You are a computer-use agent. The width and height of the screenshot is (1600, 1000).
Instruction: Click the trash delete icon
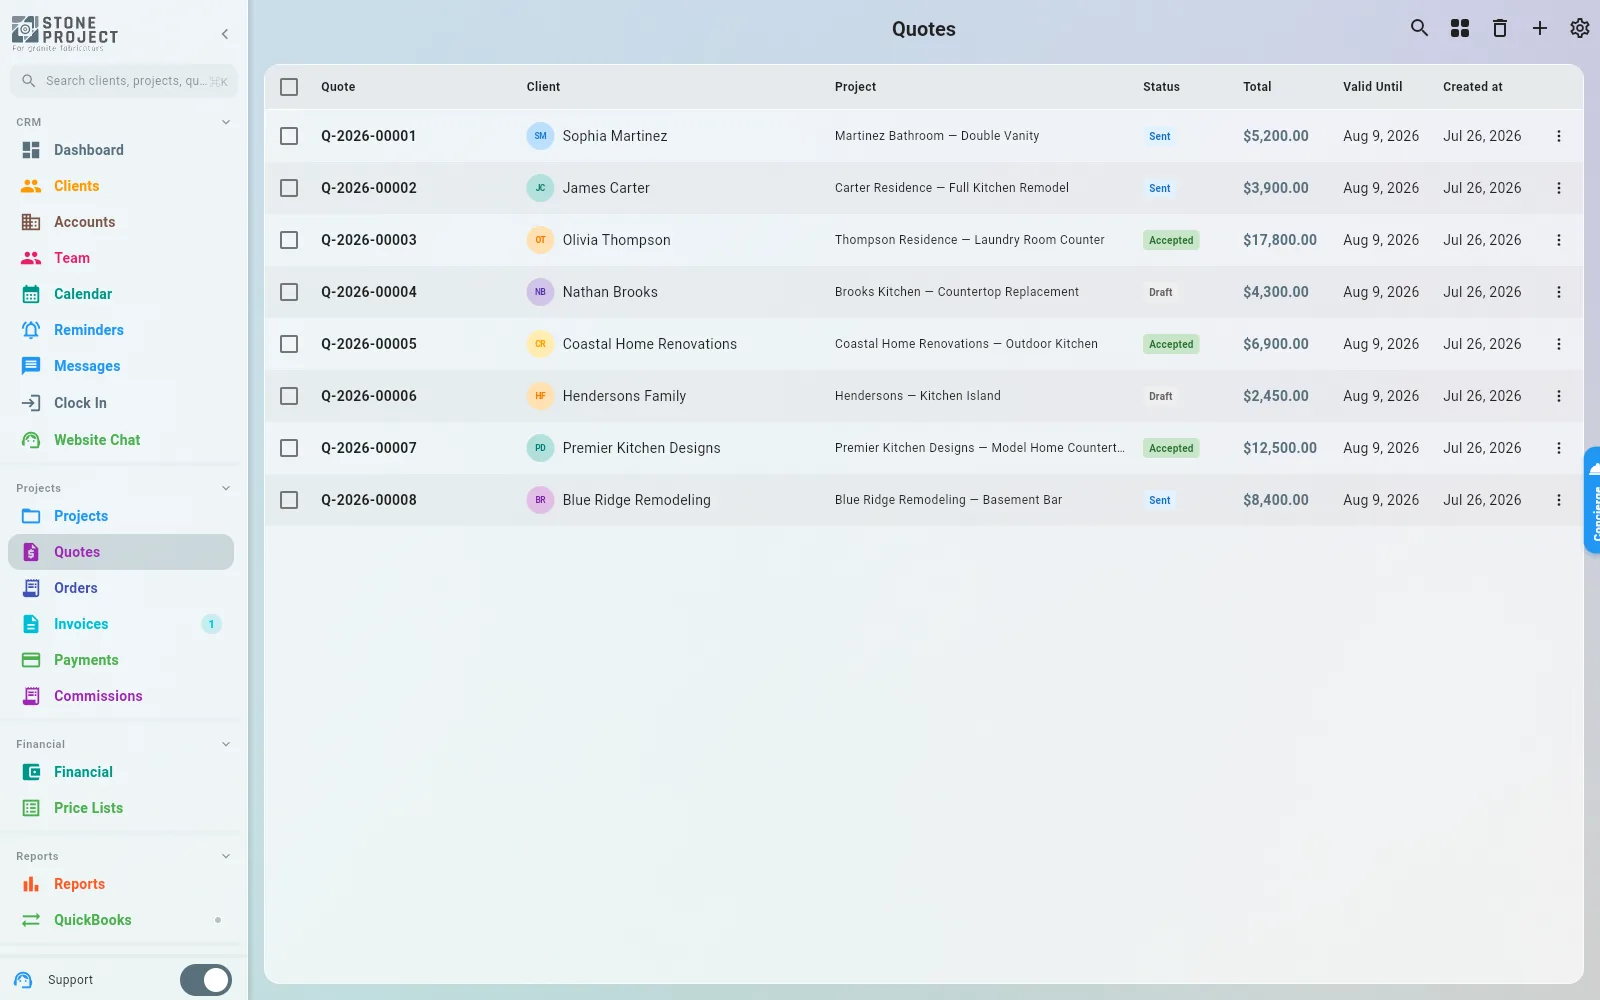click(x=1500, y=28)
